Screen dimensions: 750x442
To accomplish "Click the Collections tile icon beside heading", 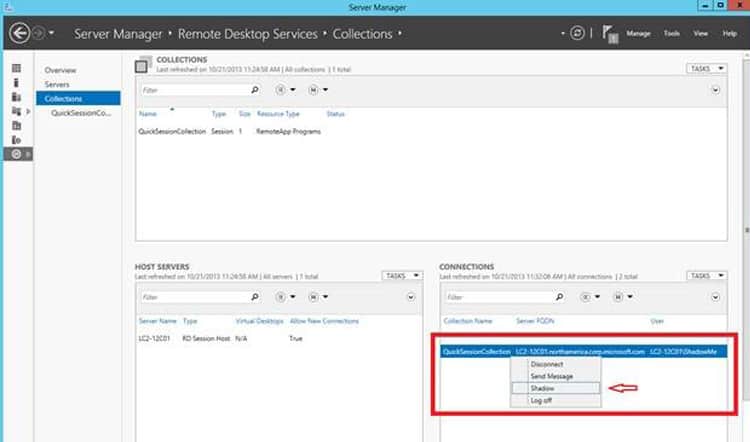I will coord(143,65).
